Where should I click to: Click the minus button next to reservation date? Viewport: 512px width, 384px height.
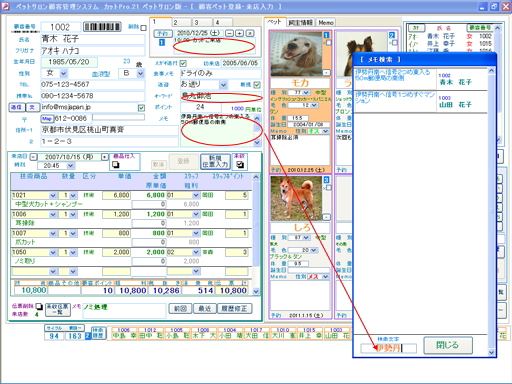point(229,33)
